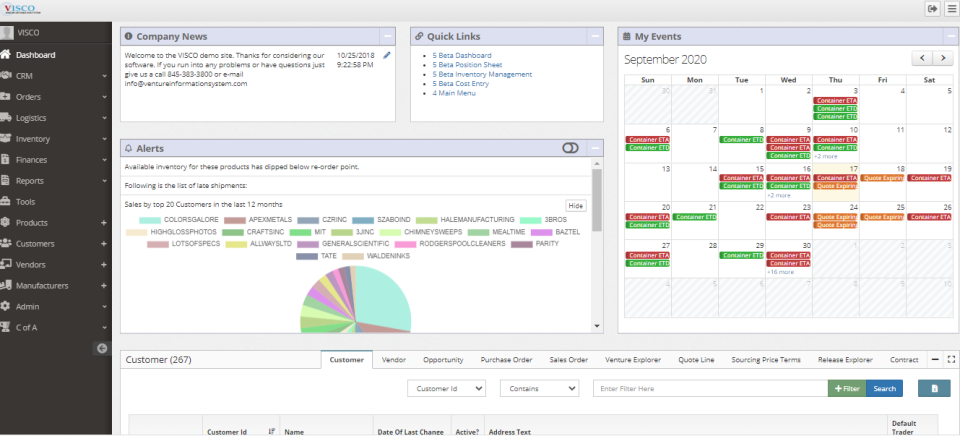
Task: Click the +16 more link on September 30
Action: pyautogui.click(x=781, y=272)
